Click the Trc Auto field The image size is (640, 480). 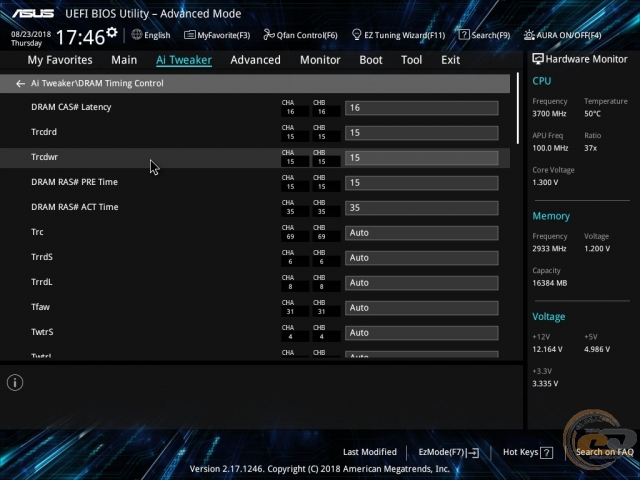point(422,233)
